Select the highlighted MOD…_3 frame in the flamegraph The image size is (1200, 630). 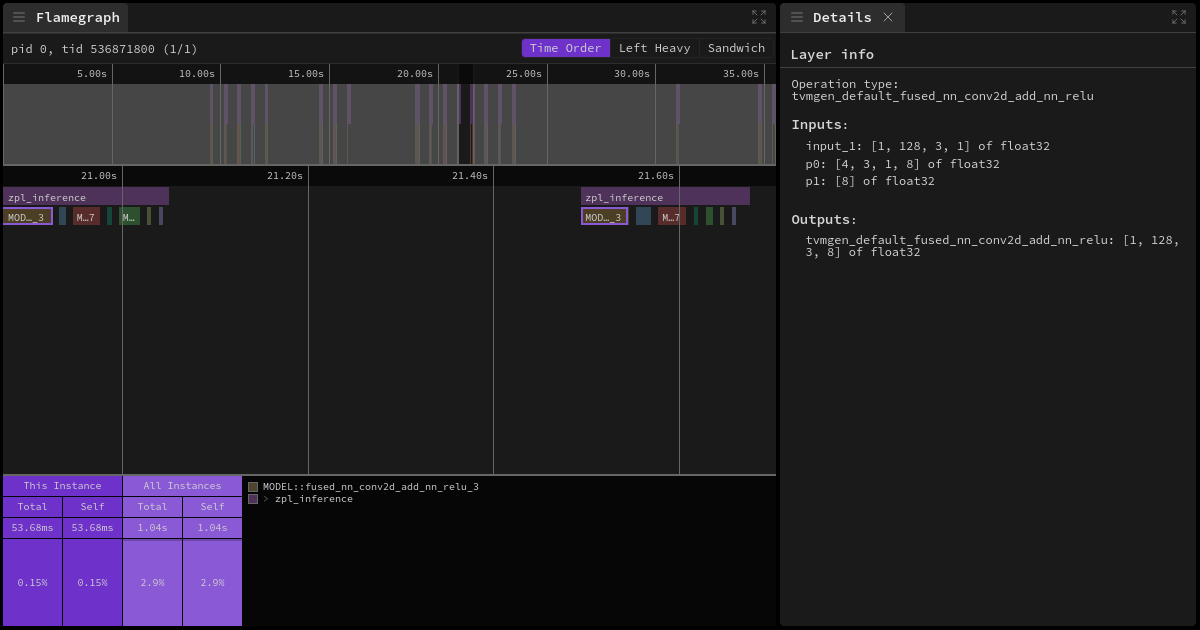[x=28, y=215]
